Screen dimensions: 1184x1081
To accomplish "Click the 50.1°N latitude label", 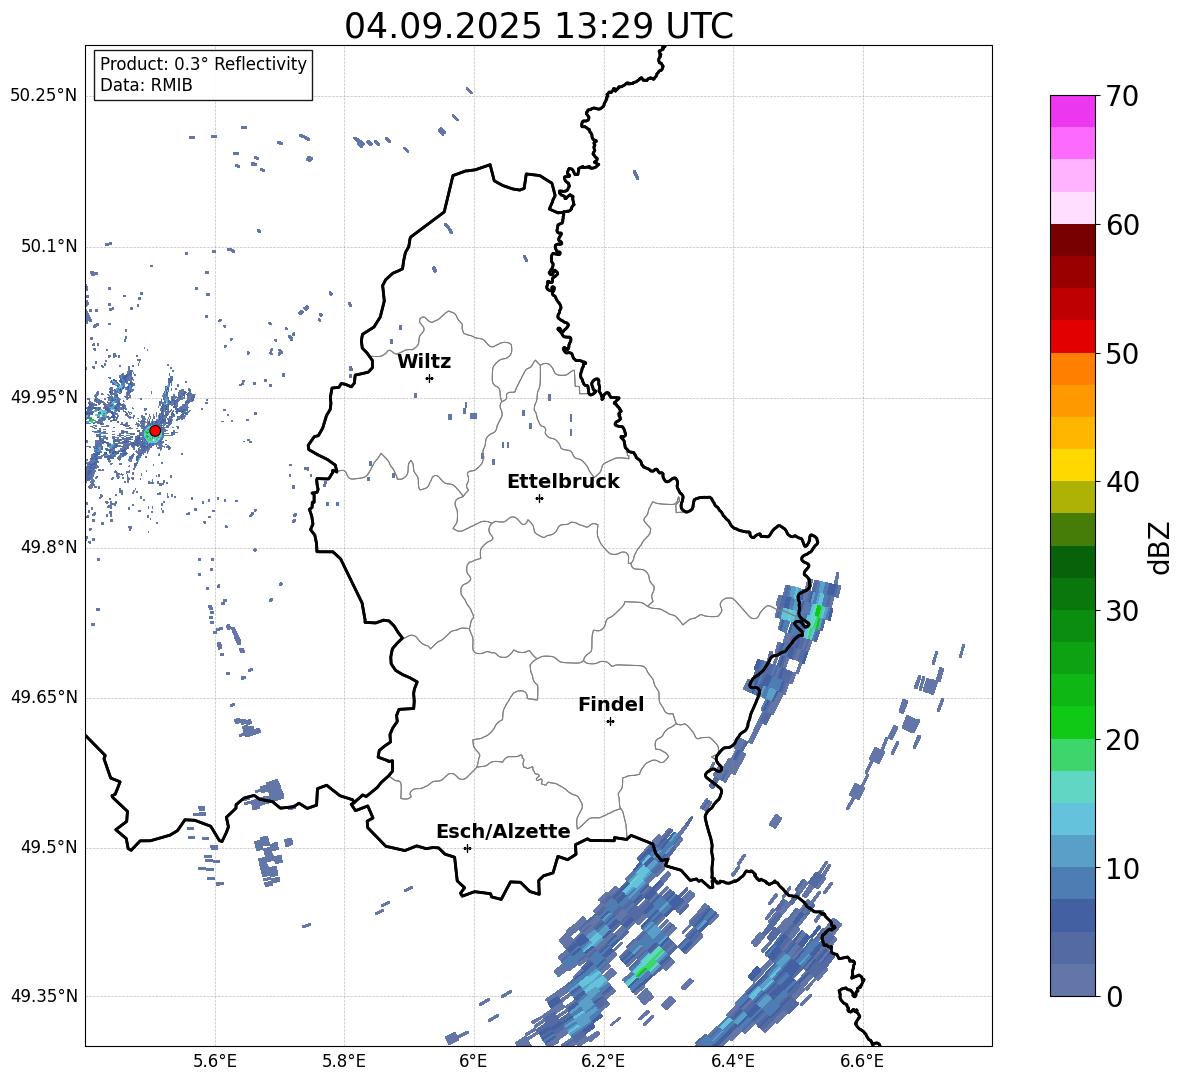I will click(x=49, y=246).
